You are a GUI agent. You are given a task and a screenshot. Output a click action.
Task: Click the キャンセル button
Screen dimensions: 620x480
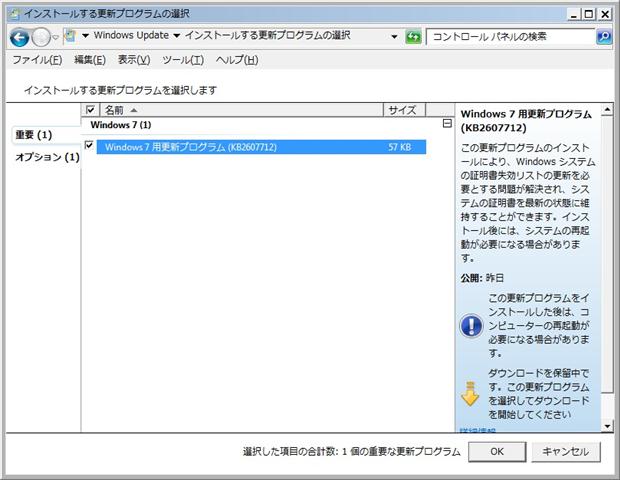tap(565, 452)
